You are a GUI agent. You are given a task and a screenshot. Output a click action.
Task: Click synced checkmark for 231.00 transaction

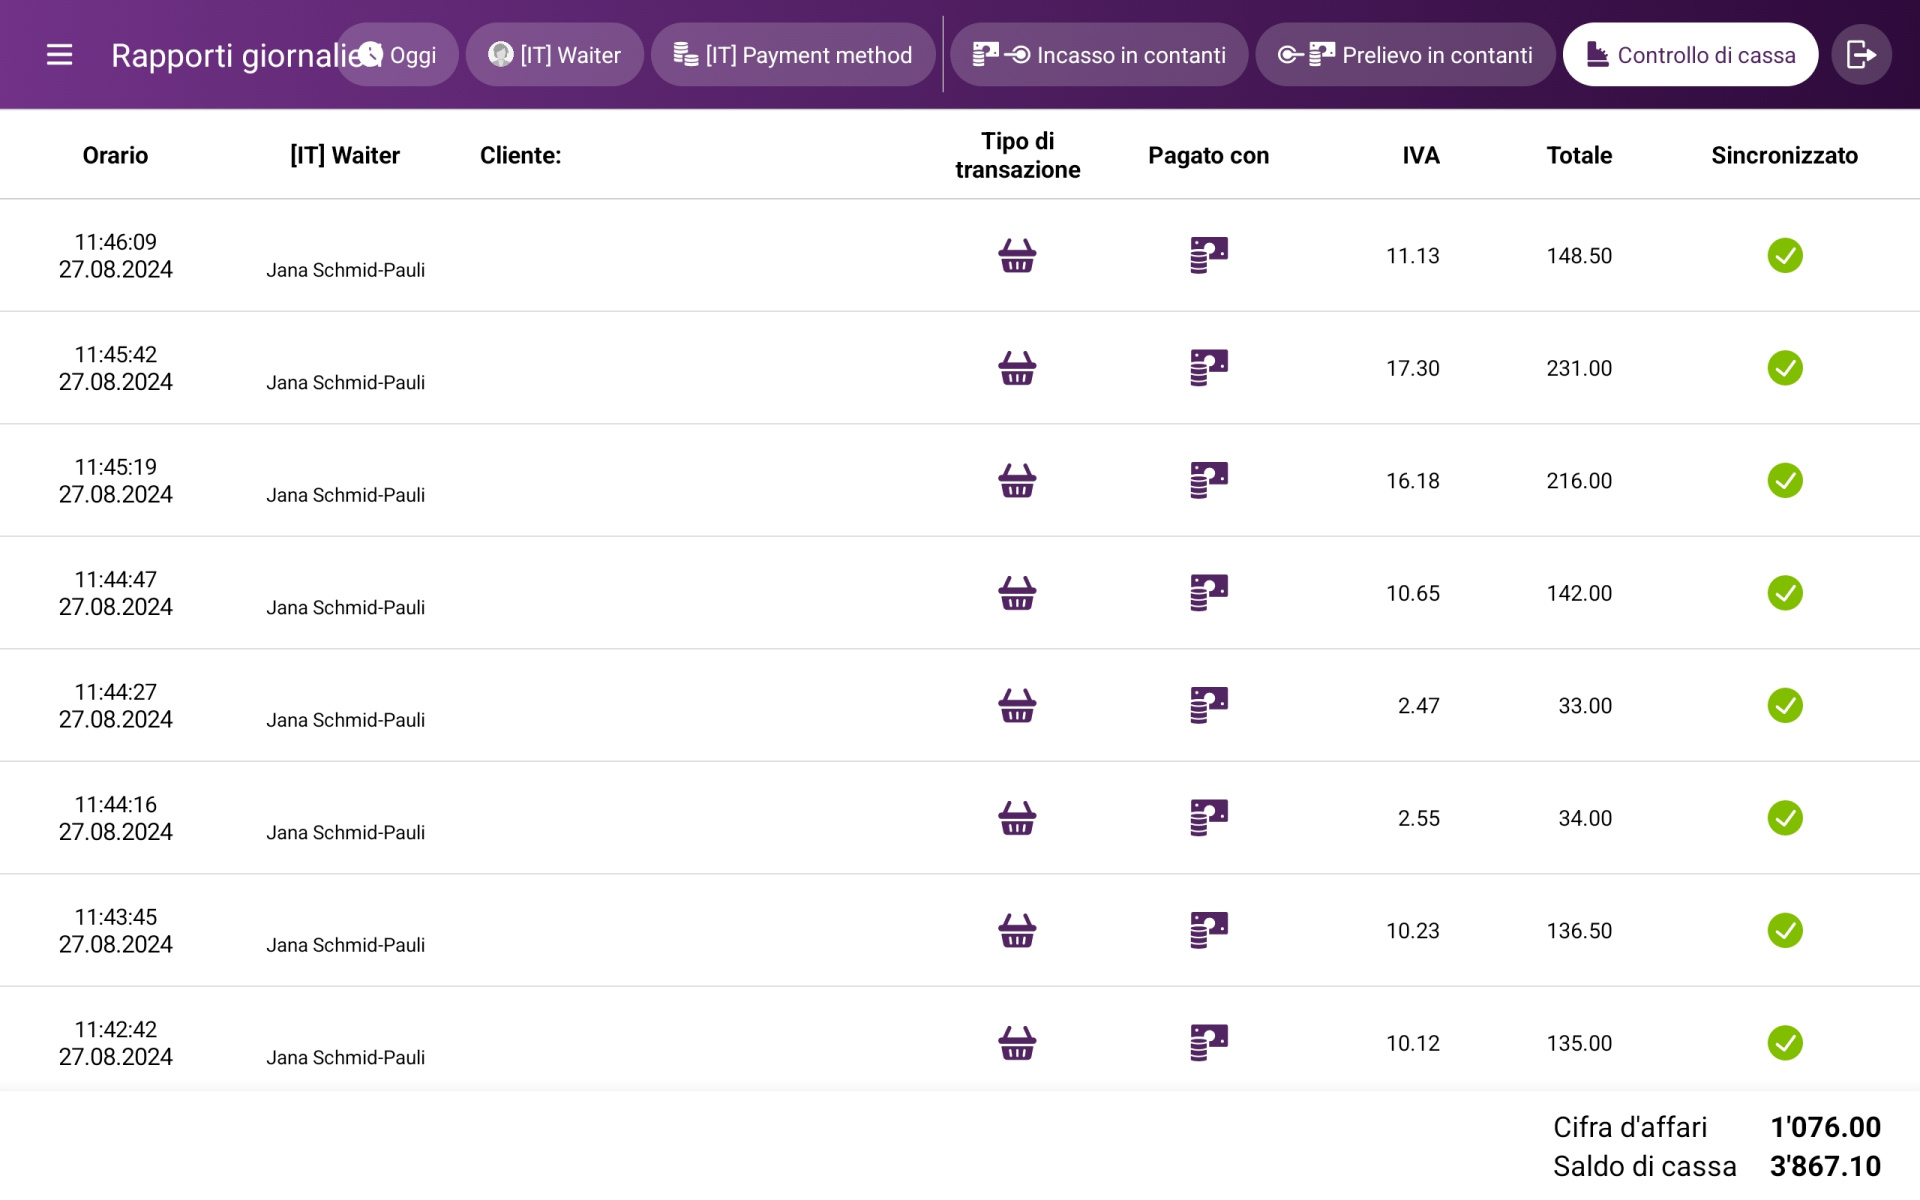(1785, 368)
